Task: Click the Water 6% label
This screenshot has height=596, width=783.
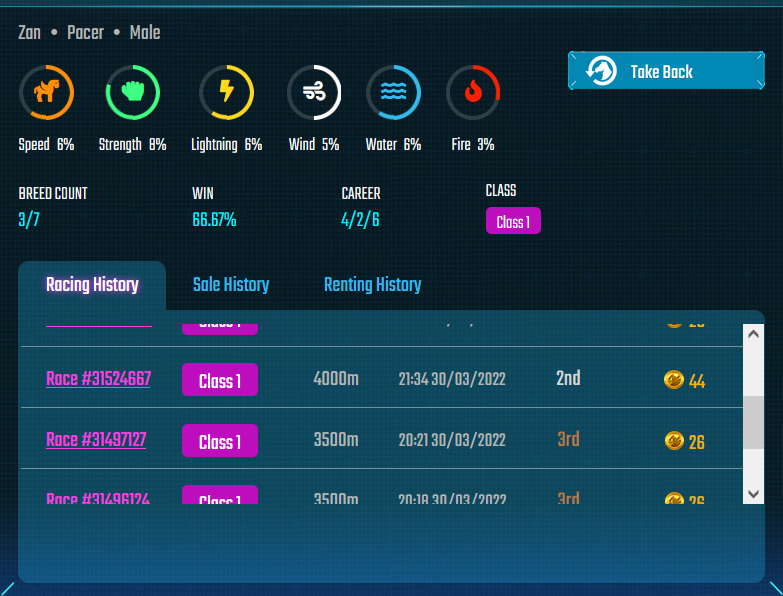Action: pos(393,145)
